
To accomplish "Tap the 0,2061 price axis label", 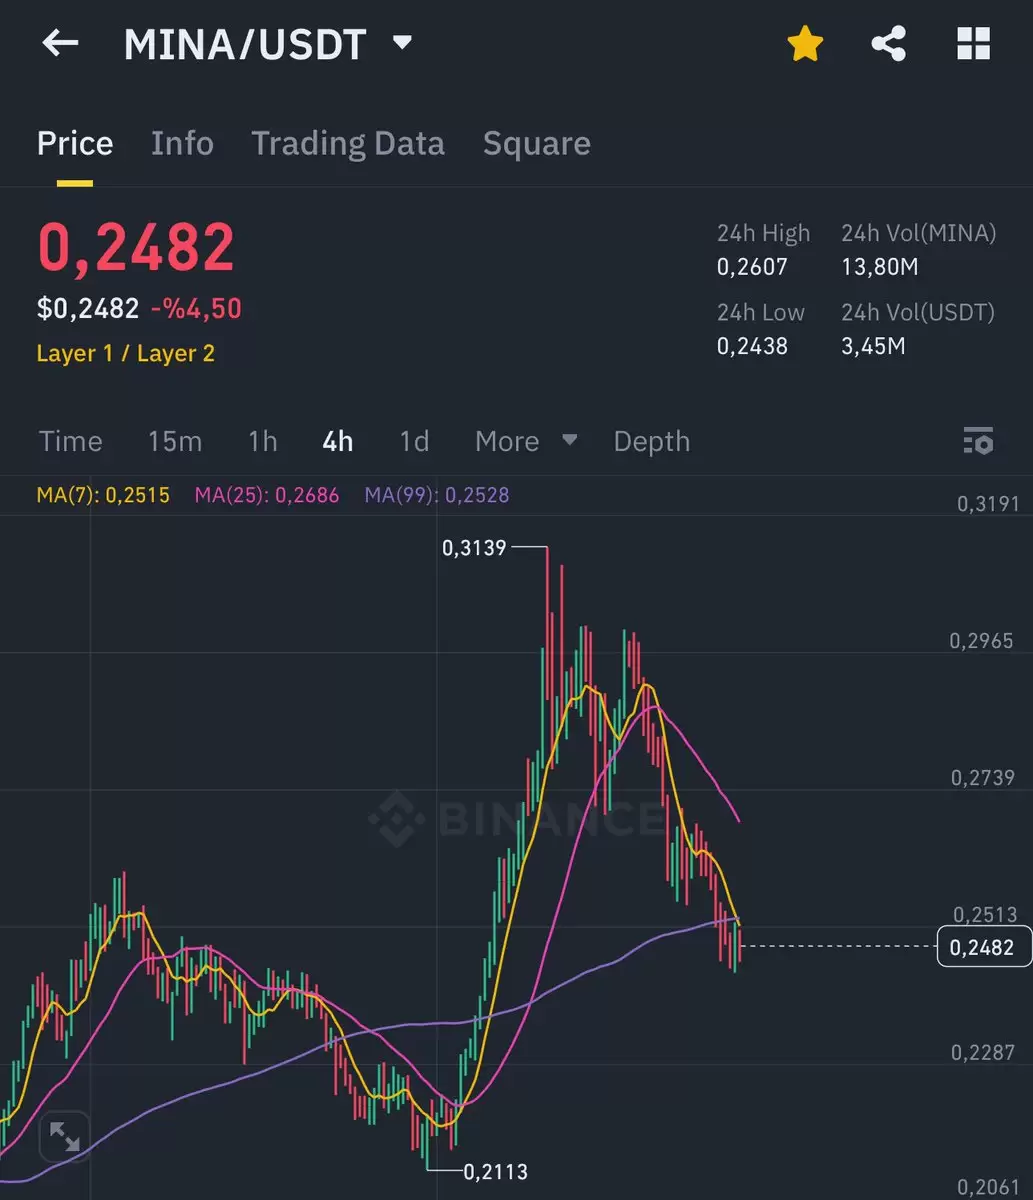I will coord(988,1188).
